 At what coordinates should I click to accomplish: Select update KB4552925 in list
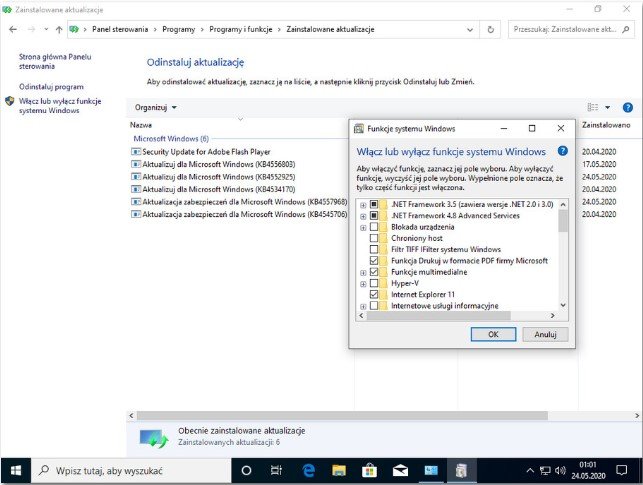(219, 177)
